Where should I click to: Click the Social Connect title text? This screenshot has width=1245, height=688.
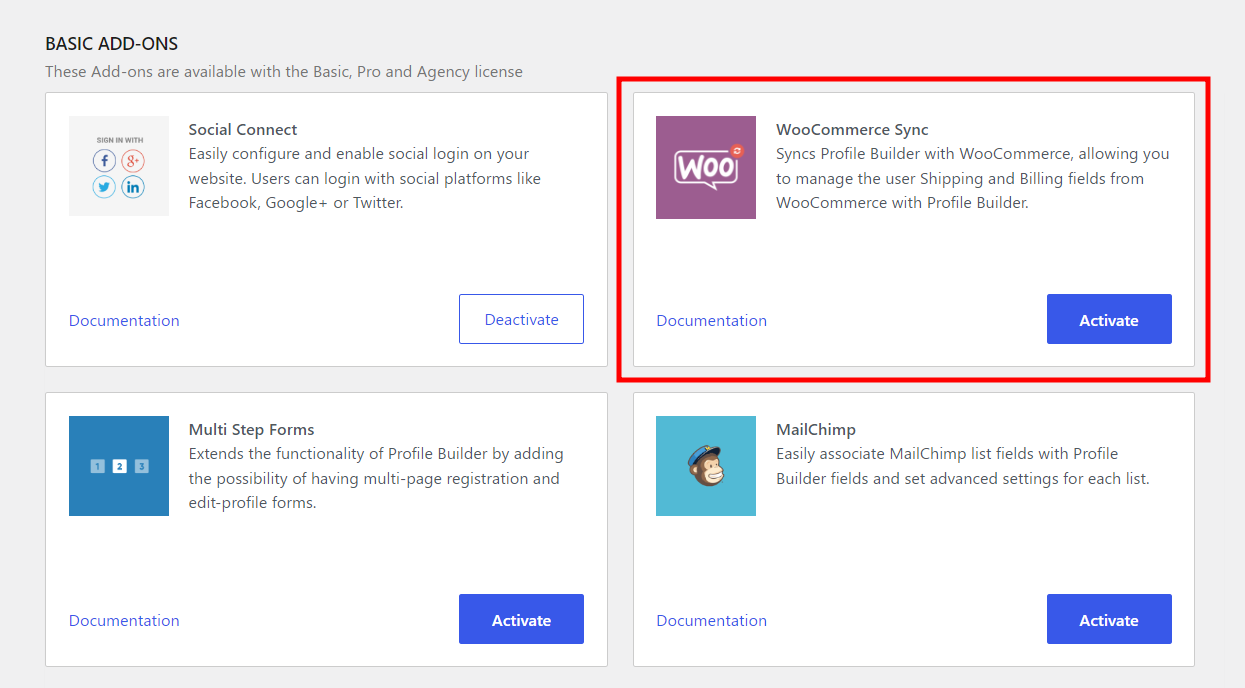point(243,130)
